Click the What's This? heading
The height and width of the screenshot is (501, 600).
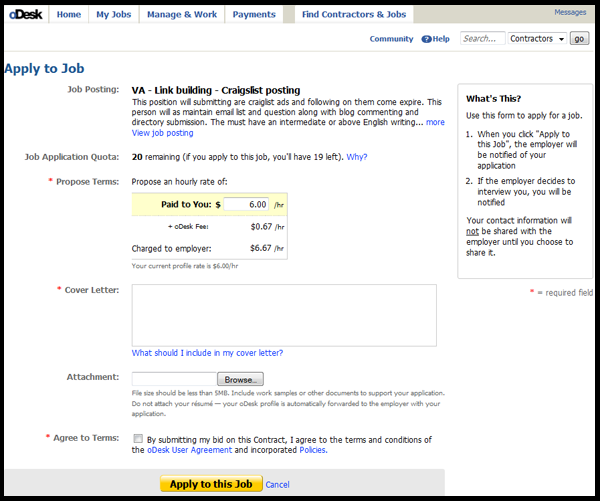click(x=493, y=99)
